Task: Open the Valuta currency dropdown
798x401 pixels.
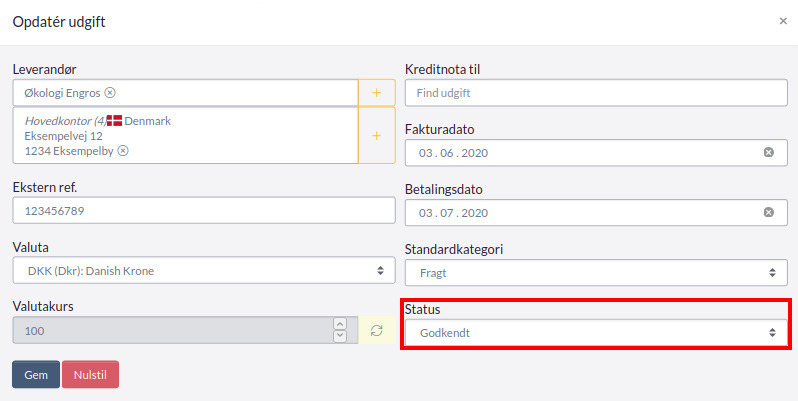Action: pos(204,270)
